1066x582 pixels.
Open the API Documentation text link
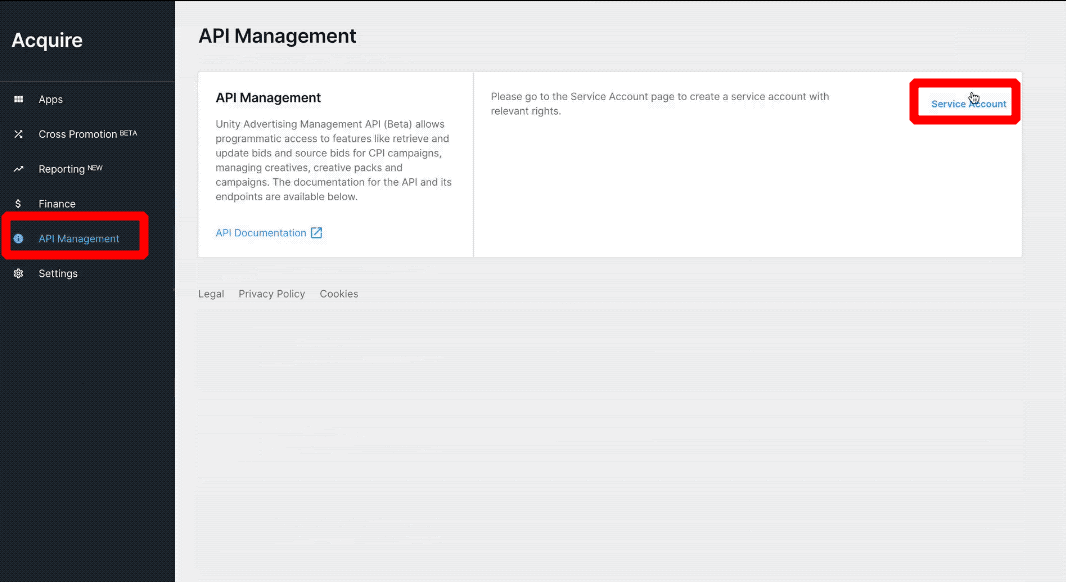coord(261,233)
